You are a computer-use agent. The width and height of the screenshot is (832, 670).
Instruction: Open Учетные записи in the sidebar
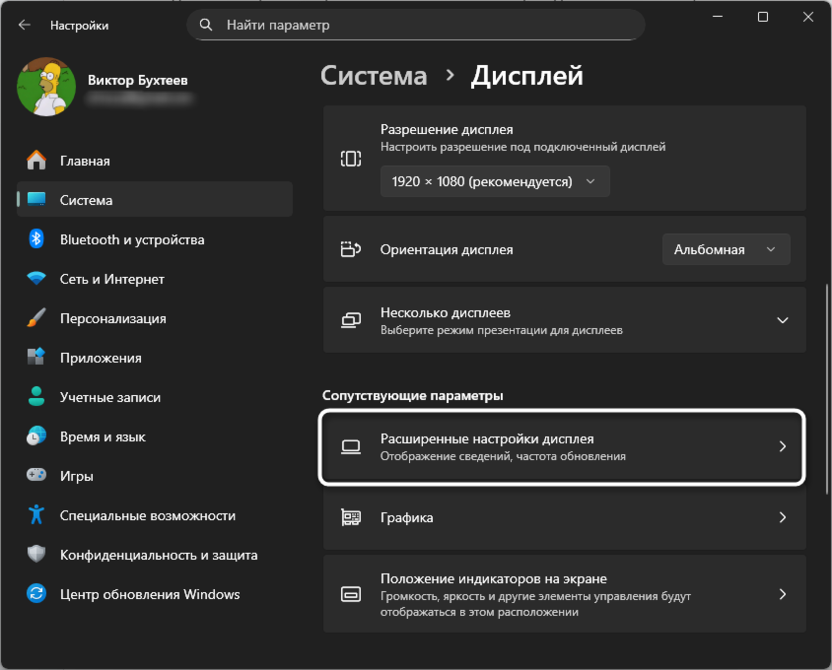[x=110, y=397]
